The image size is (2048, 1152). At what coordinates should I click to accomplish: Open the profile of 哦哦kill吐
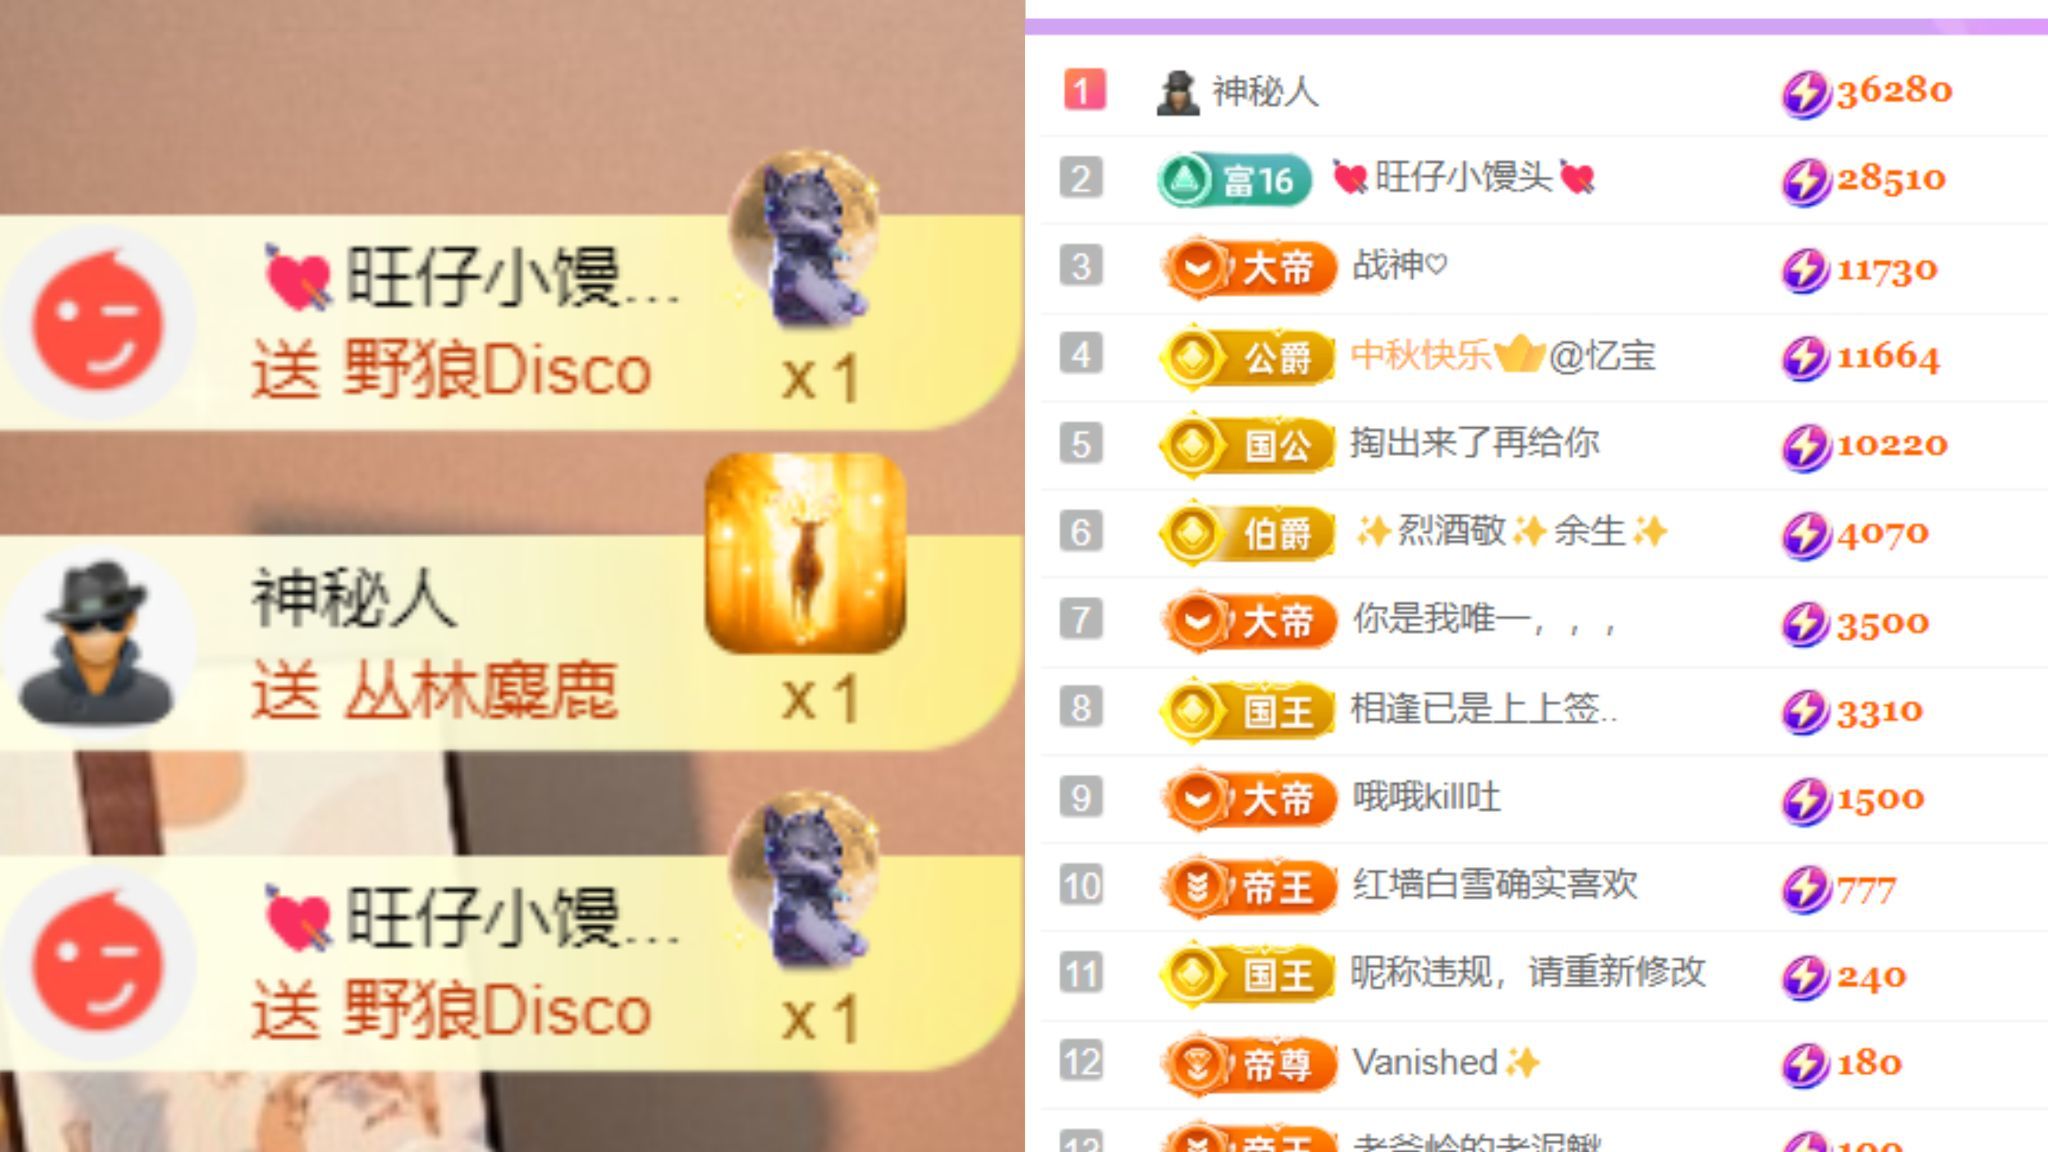pyautogui.click(x=1427, y=798)
